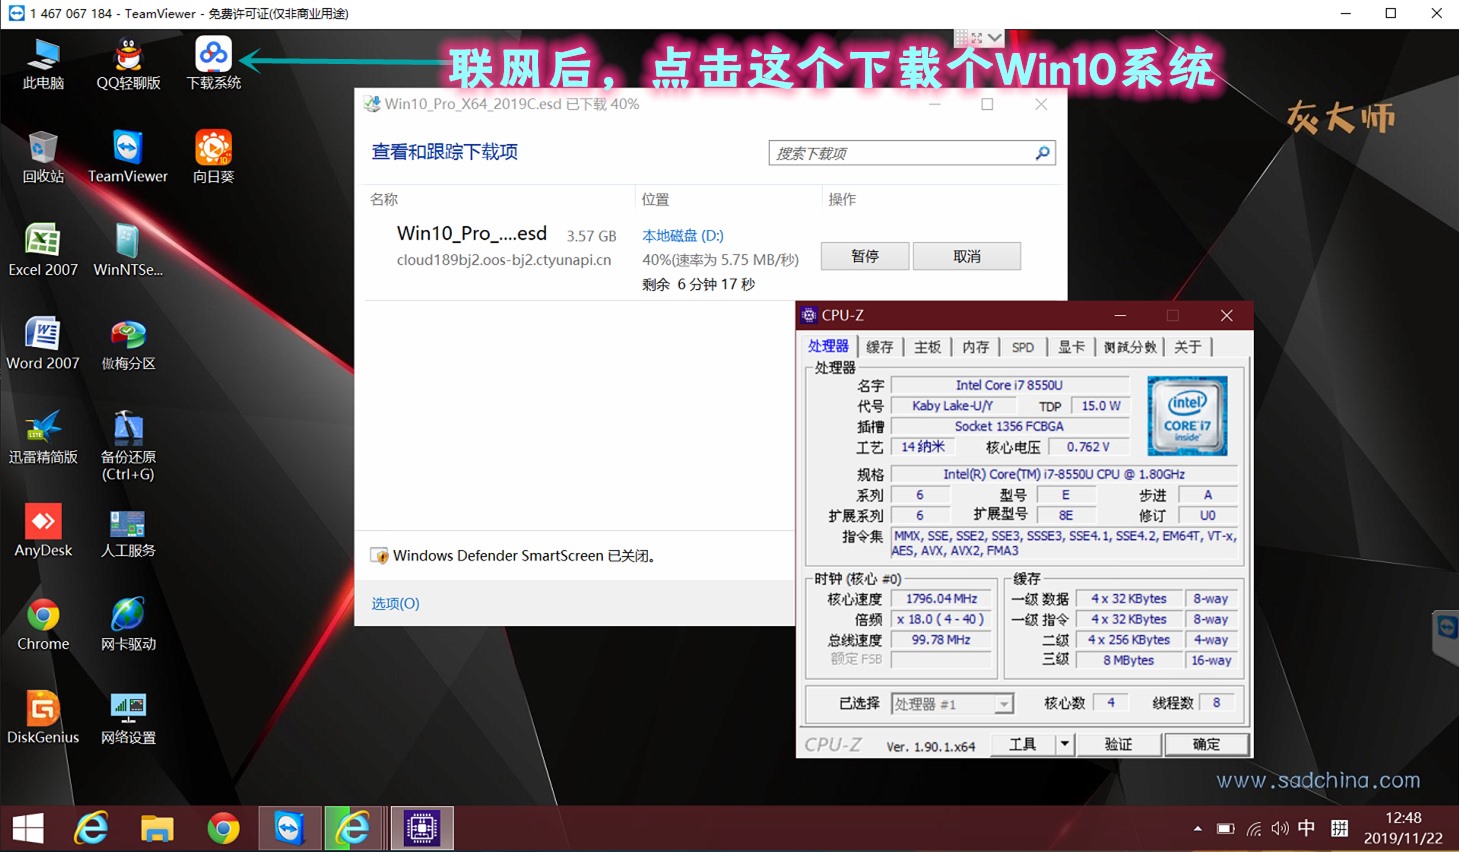1459x852 pixels.
Task: Switch to the 内存 tab in CPU-Z
Action: point(976,347)
